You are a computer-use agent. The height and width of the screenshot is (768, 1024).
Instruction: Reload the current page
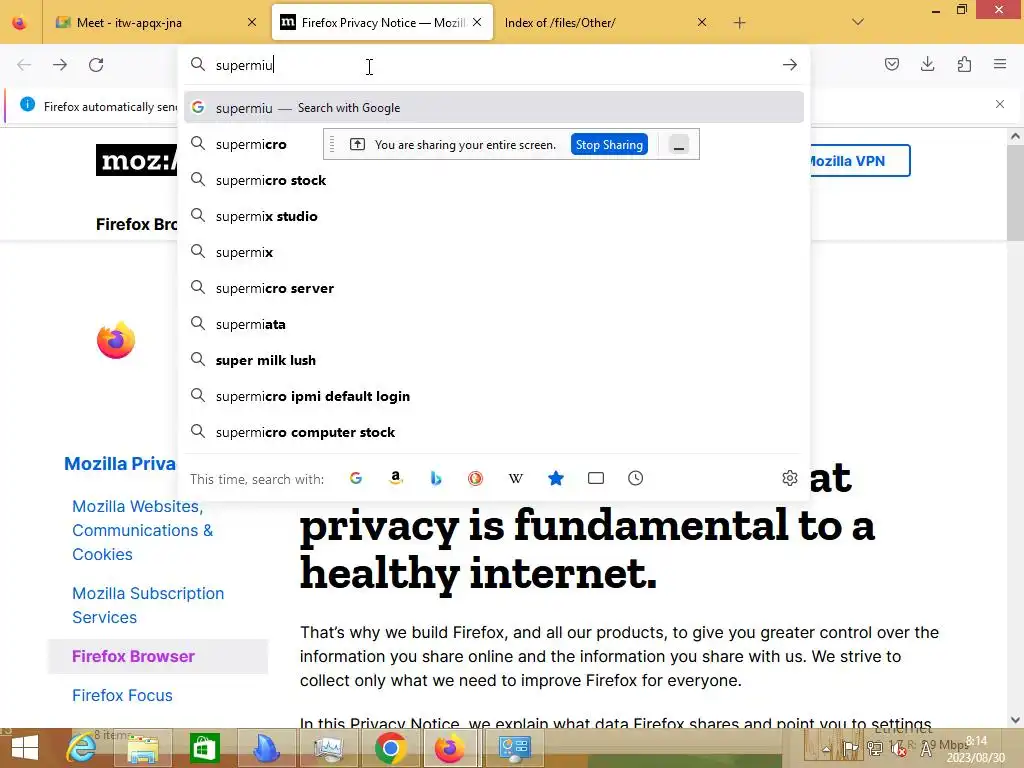click(x=96, y=65)
